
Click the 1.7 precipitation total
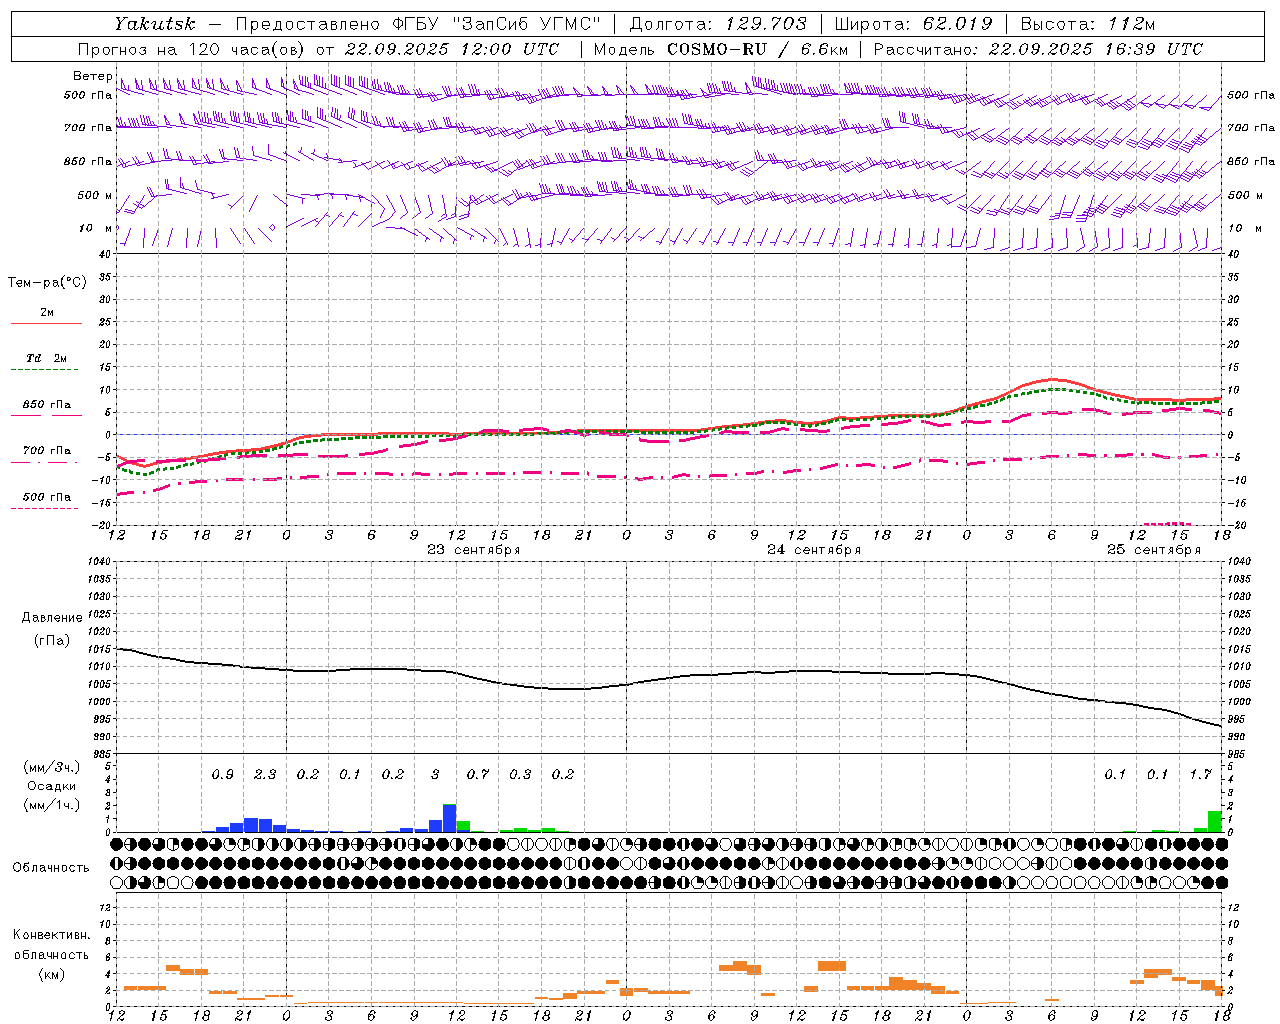pos(1201,774)
